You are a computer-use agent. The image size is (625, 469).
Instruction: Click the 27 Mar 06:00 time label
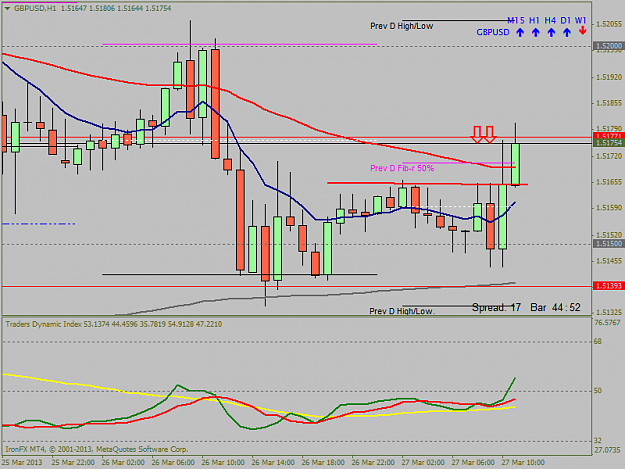tap(473, 462)
